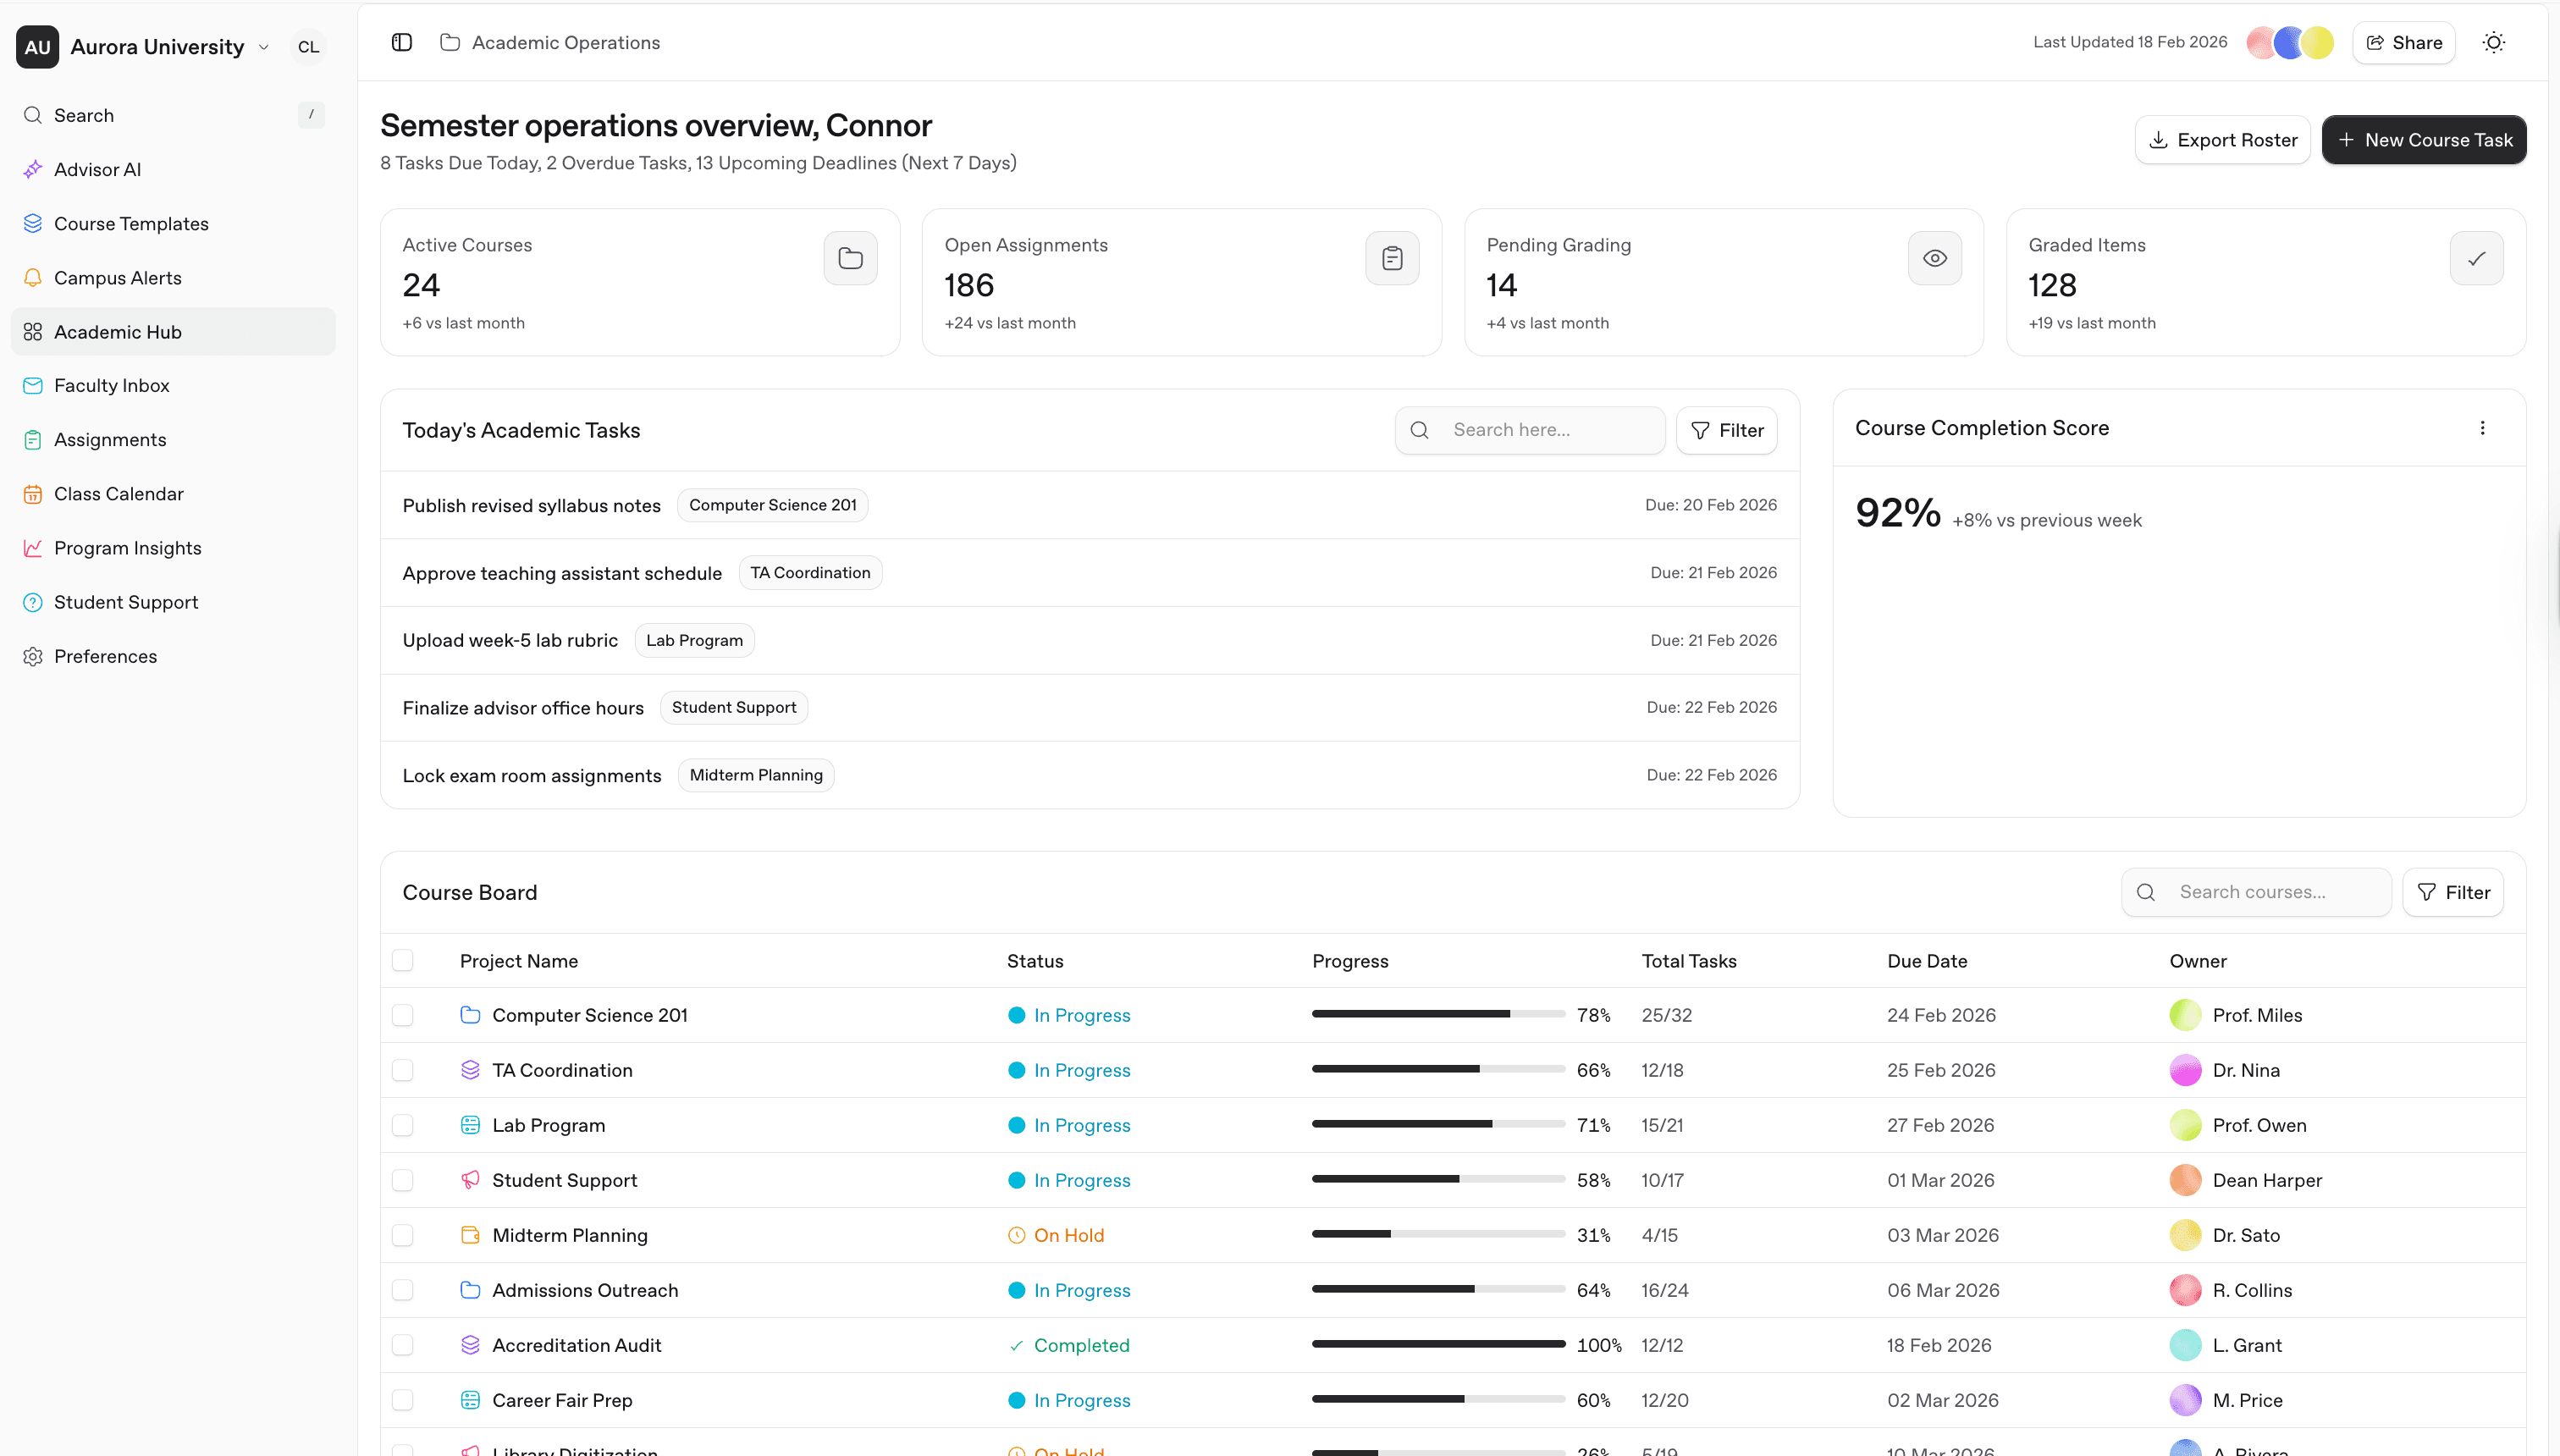Click the light/dark theme sun icon

2493,42
